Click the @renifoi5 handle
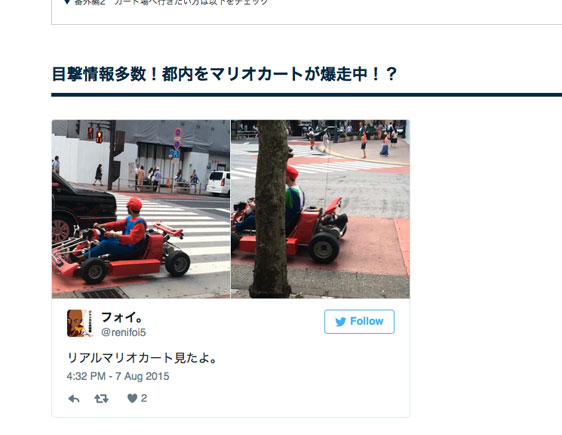 click(x=124, y=333)
